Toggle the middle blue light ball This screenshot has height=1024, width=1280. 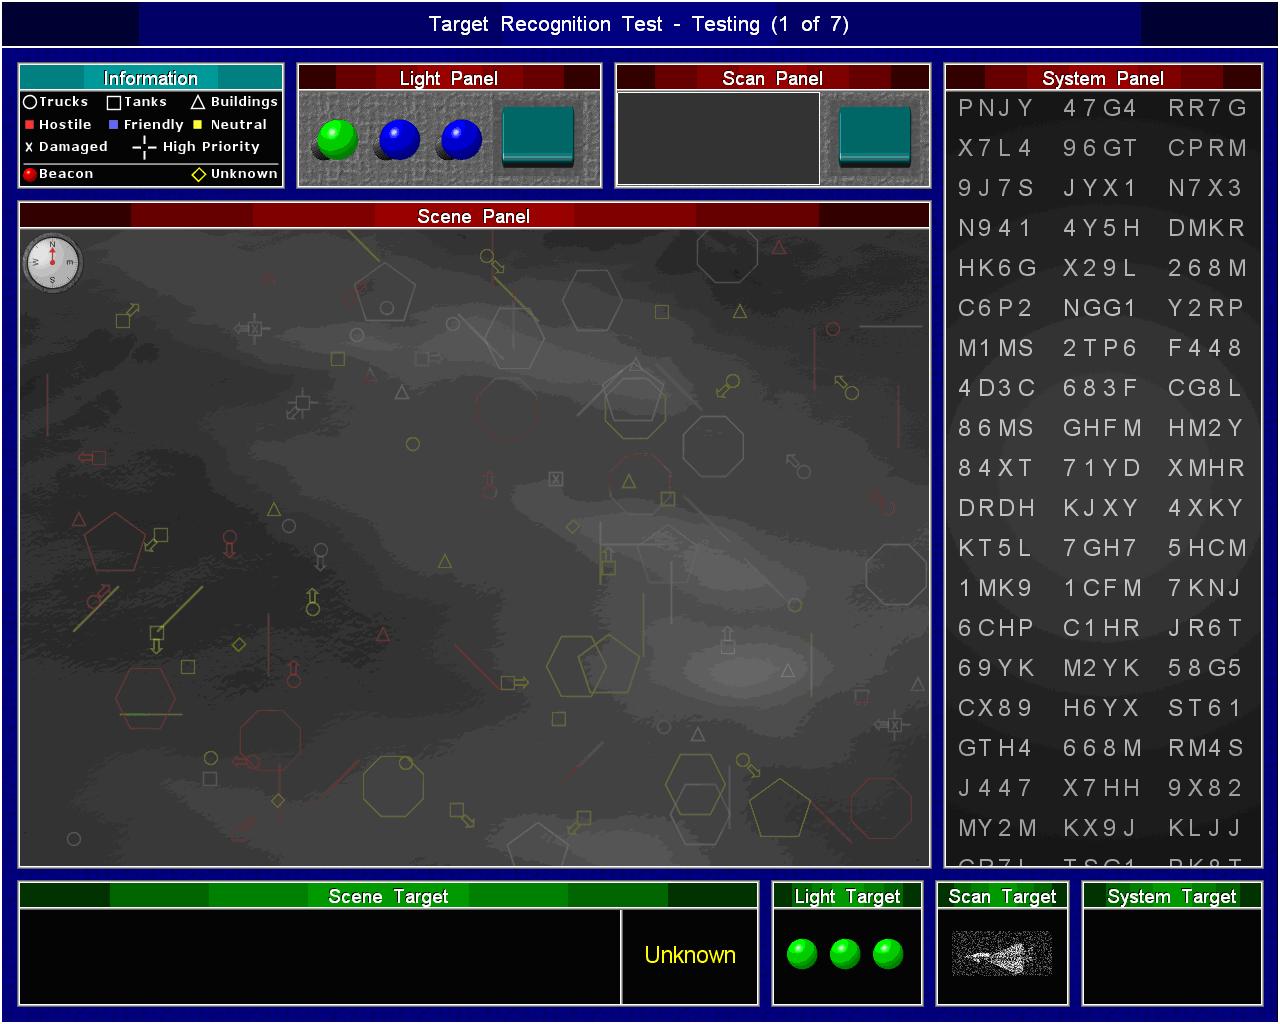click(x=399, y=140)
